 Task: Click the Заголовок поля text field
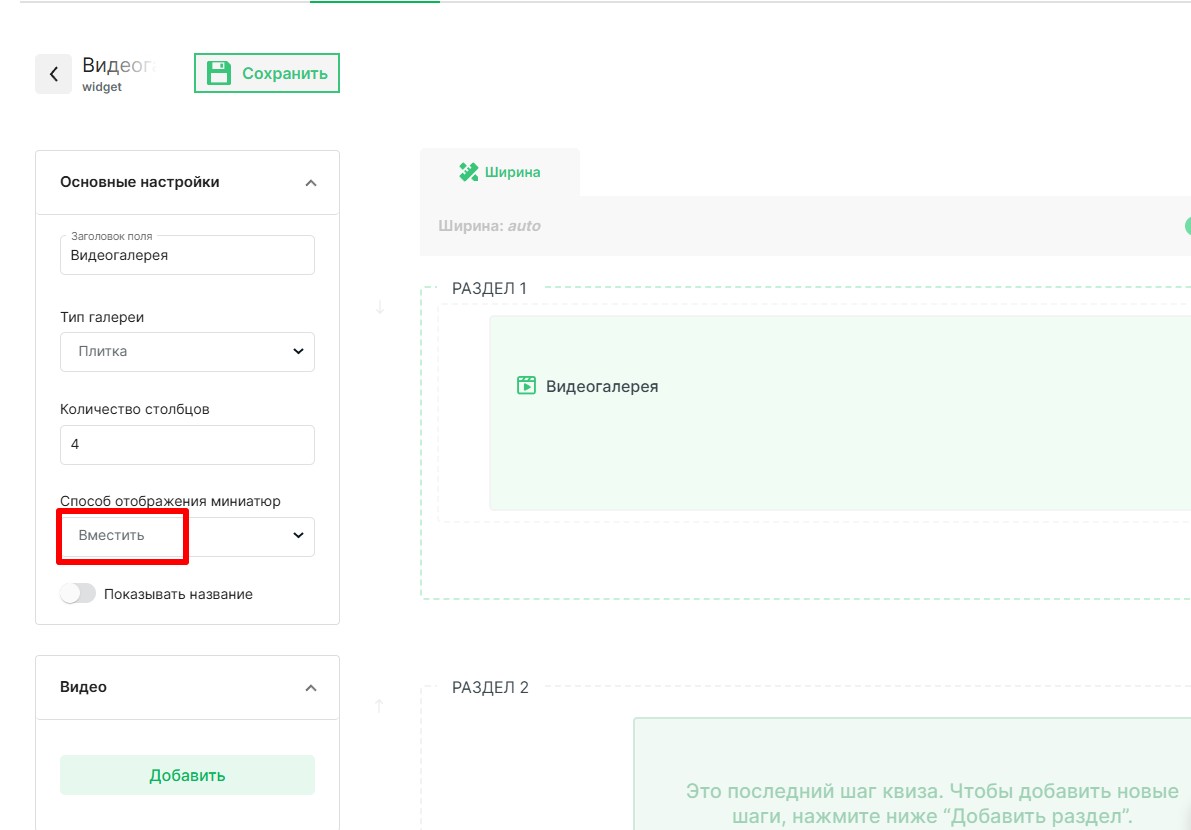tap(187, 256)
